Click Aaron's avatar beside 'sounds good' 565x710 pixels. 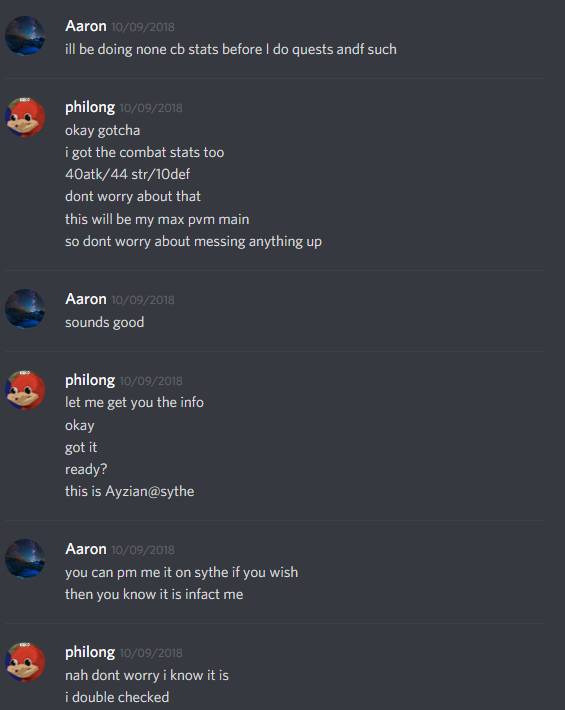click(x=25, y=309)
